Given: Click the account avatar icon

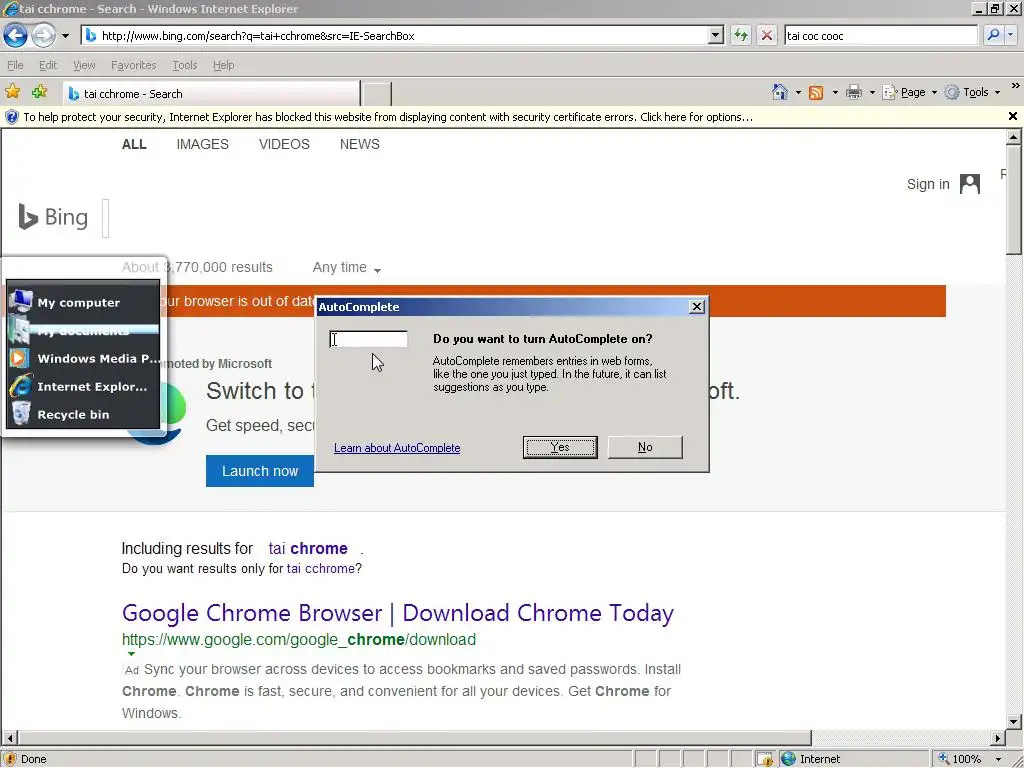Looking at the screenshot, I should coord(970,184).
